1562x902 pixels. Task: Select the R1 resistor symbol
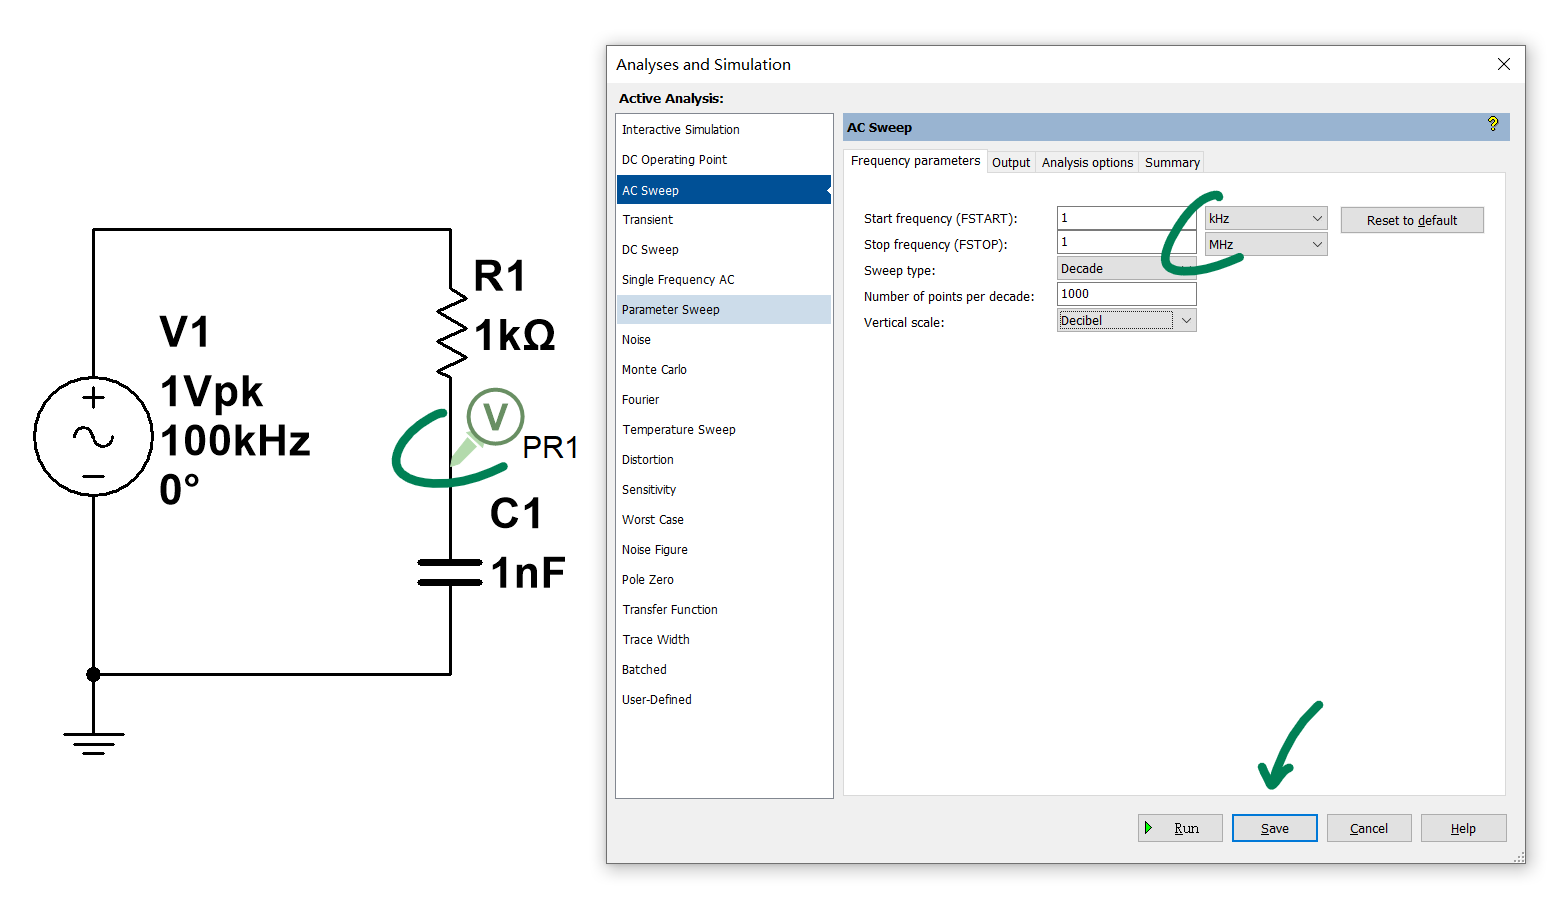[452, 335]
